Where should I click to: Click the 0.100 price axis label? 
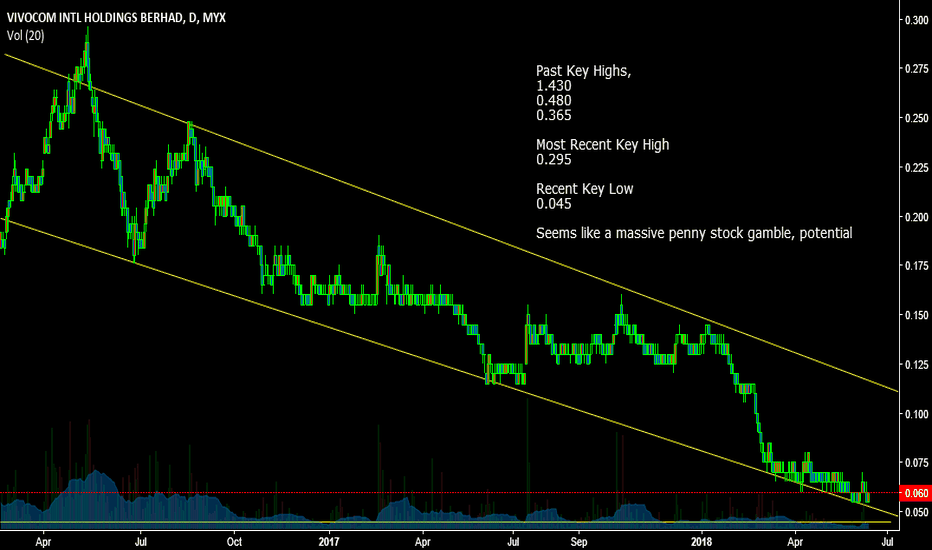[917, 414]
